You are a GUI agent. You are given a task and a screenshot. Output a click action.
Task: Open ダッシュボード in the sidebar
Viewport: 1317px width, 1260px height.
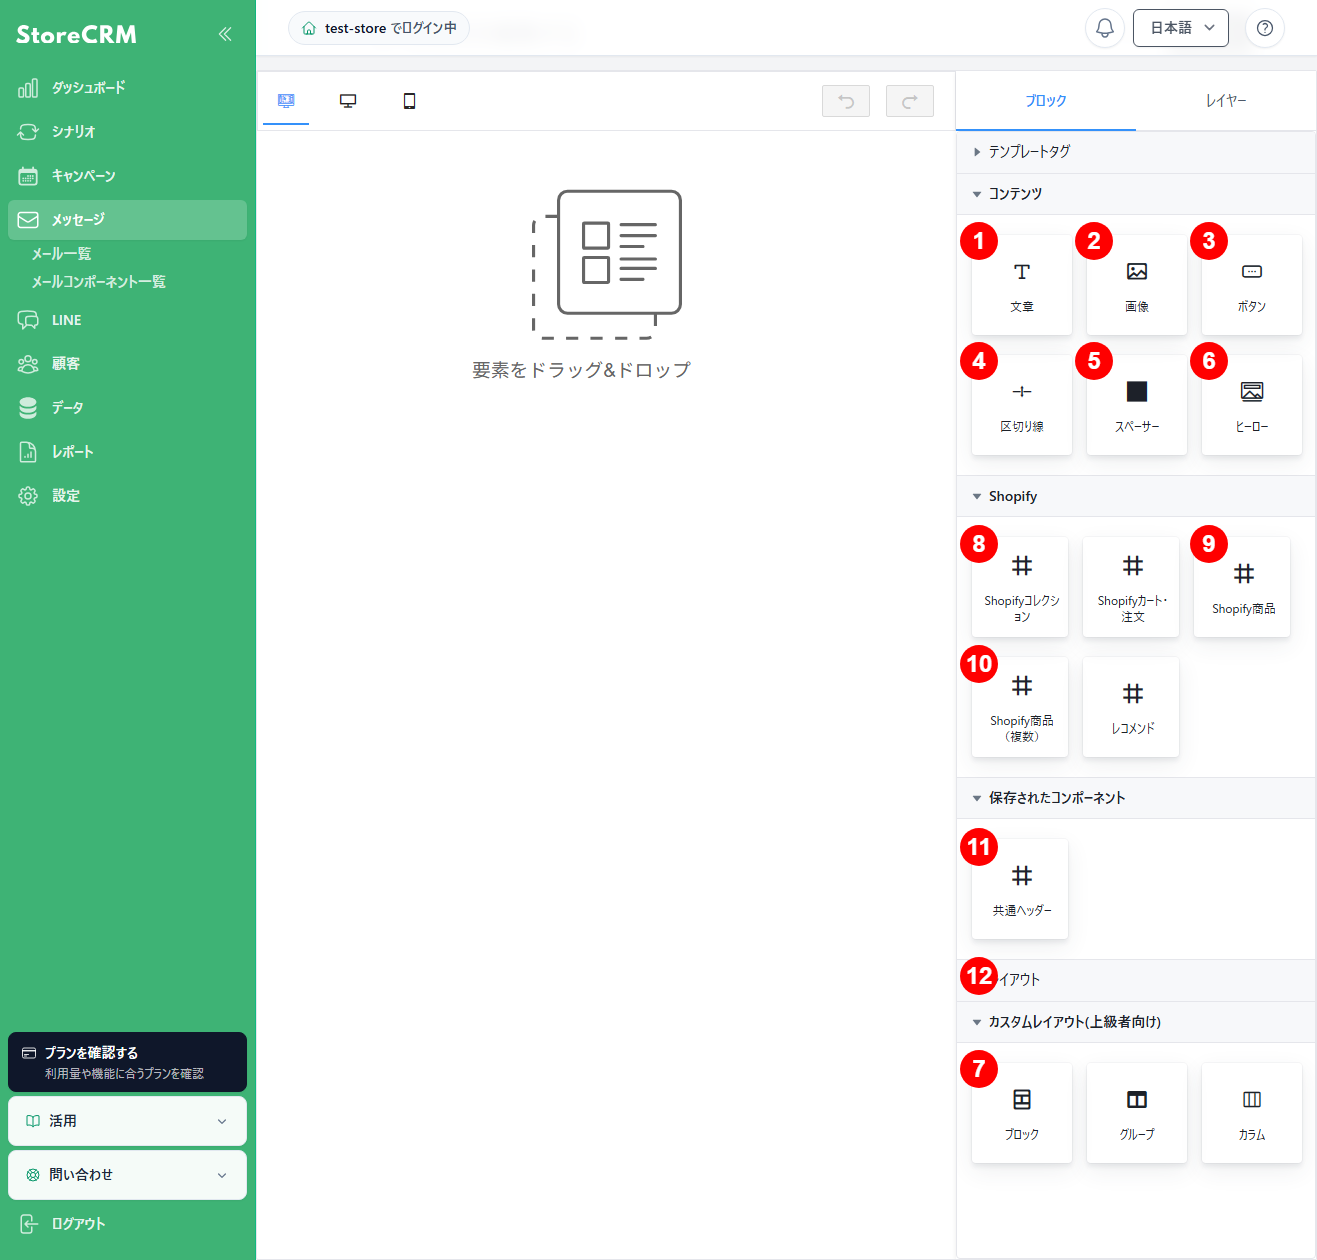127,88
